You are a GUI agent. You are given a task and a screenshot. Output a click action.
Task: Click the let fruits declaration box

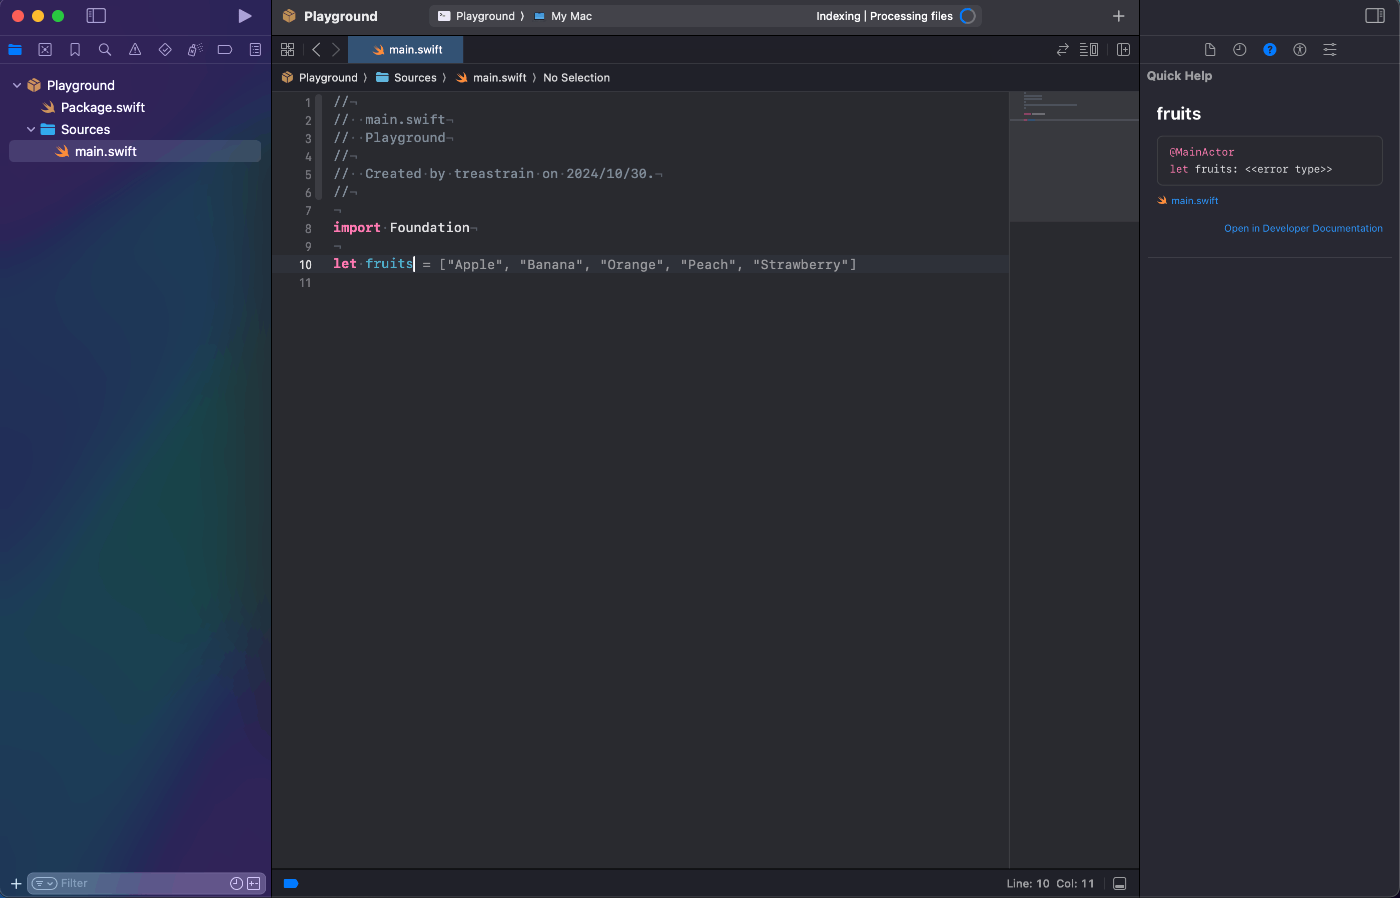[1269, 161]
